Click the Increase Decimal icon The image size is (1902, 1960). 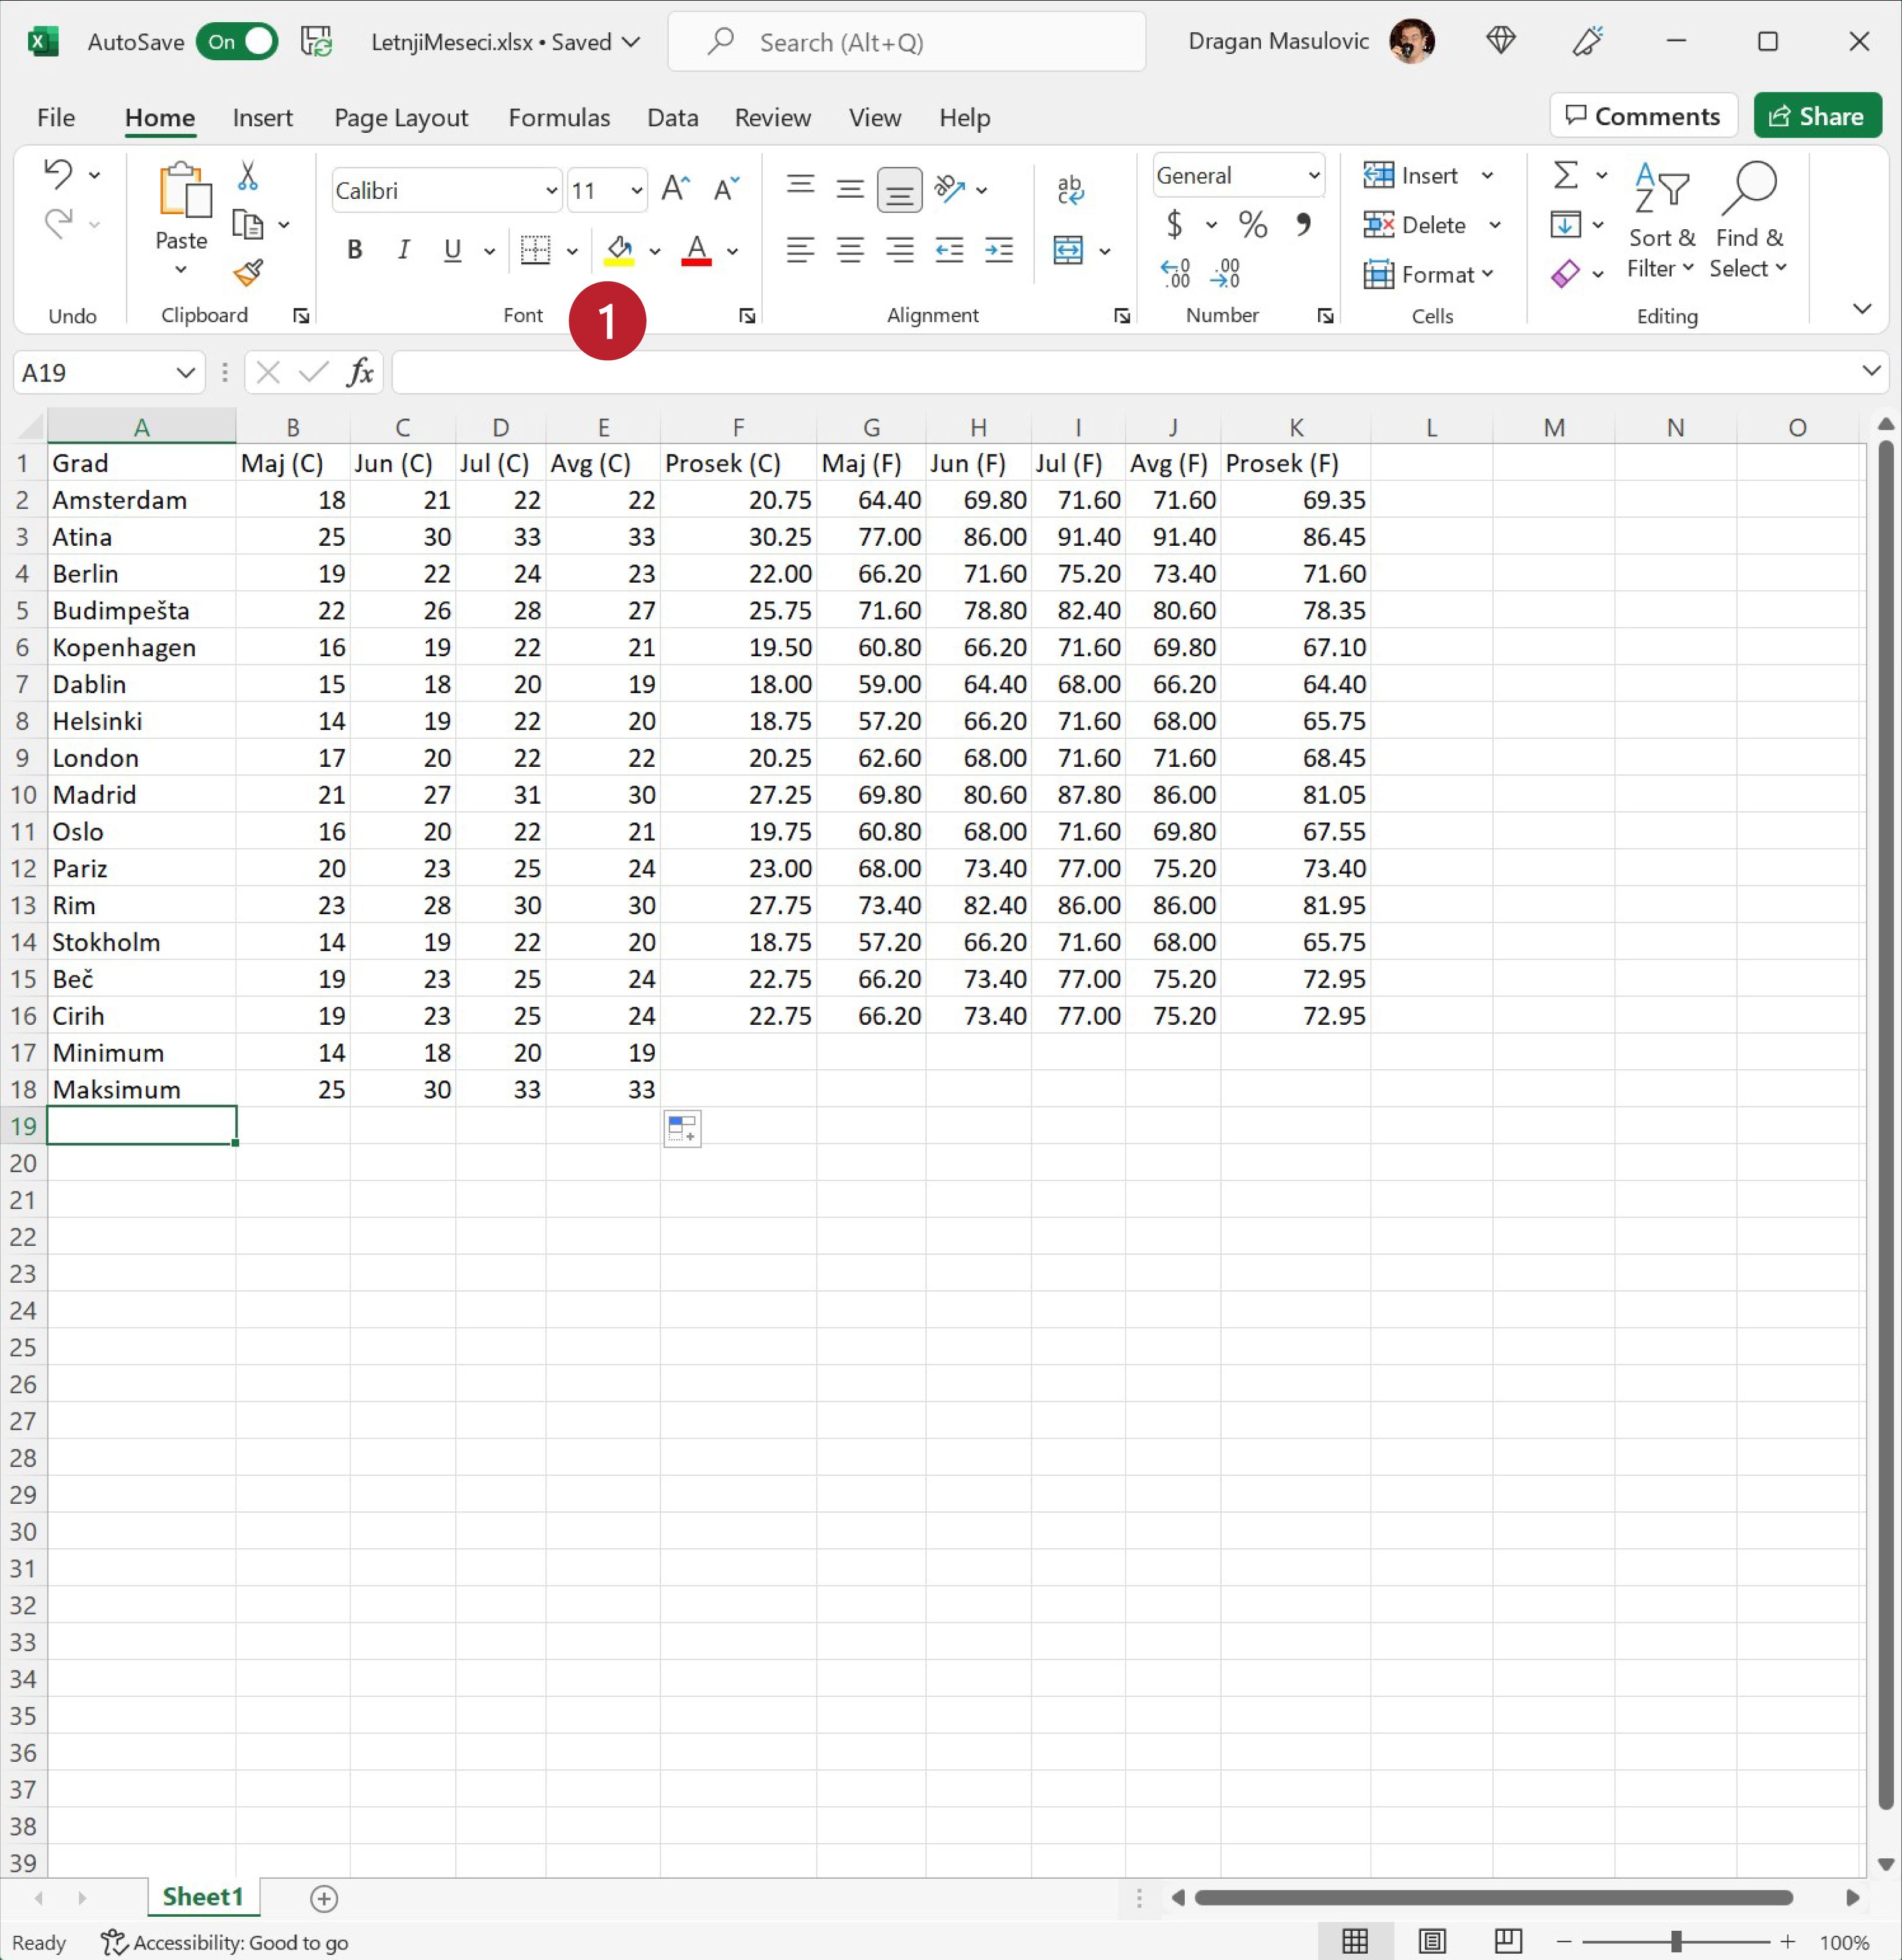1175,273
